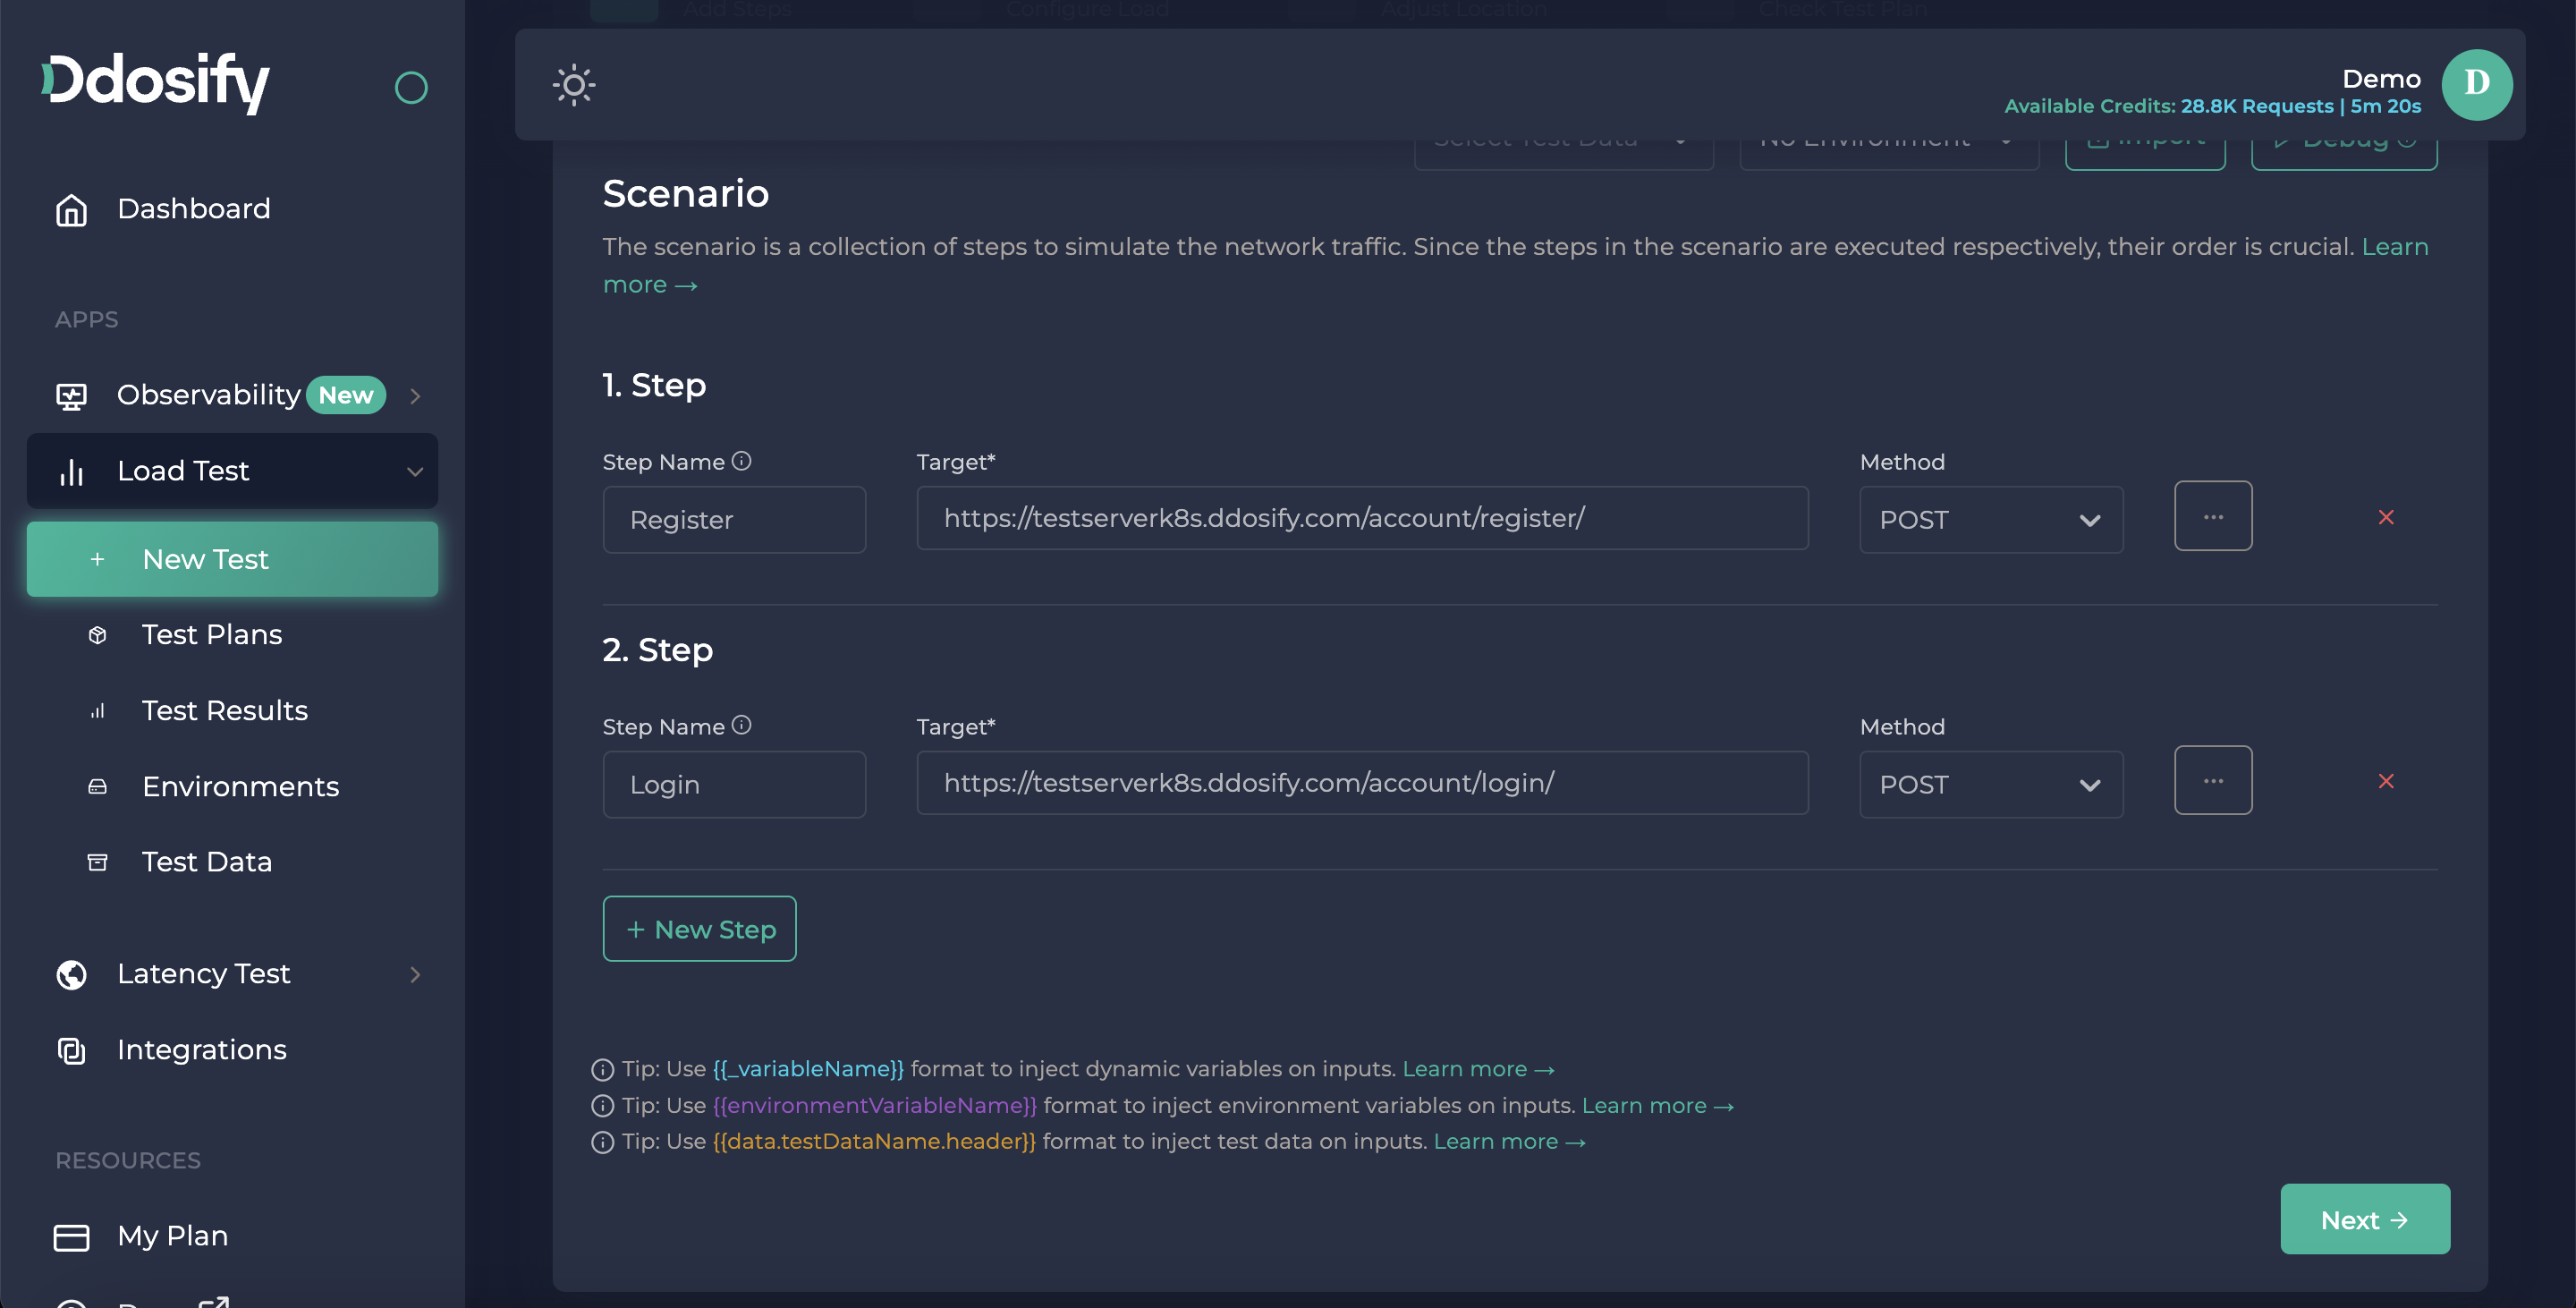
Task: Open more options for Login step
Action: 2212,781
